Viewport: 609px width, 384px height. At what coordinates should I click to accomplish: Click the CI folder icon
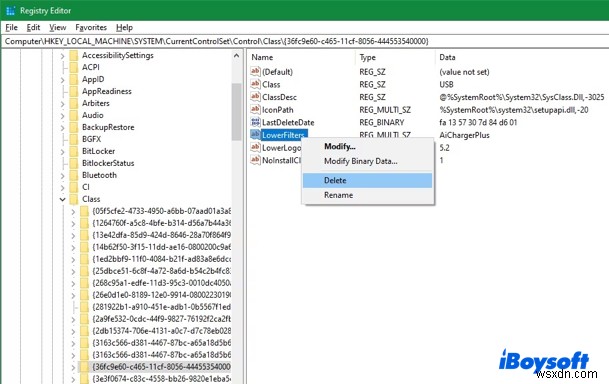[x=74, y=187]
